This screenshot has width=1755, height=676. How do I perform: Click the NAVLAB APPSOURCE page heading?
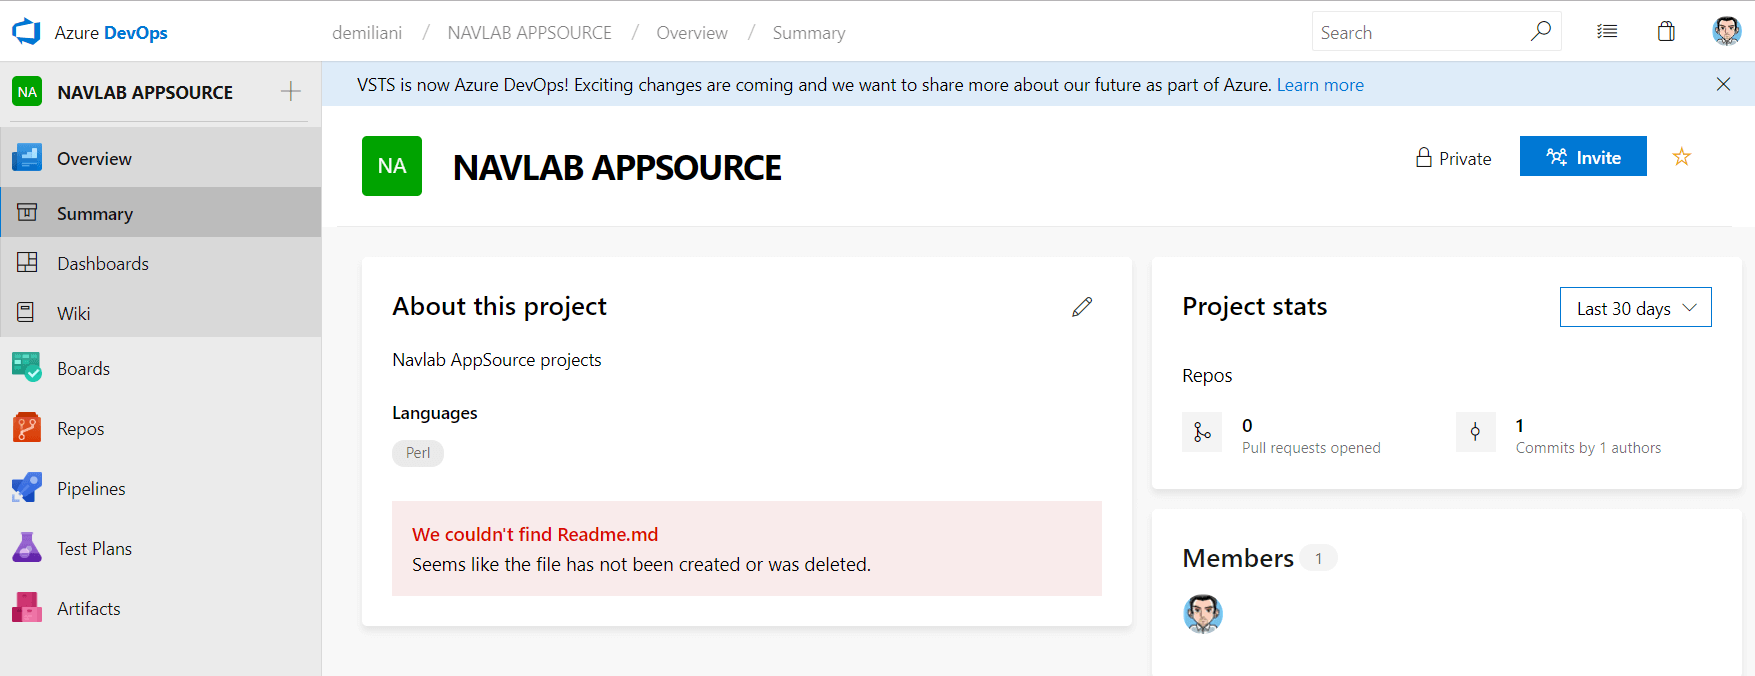click(617, 167)
